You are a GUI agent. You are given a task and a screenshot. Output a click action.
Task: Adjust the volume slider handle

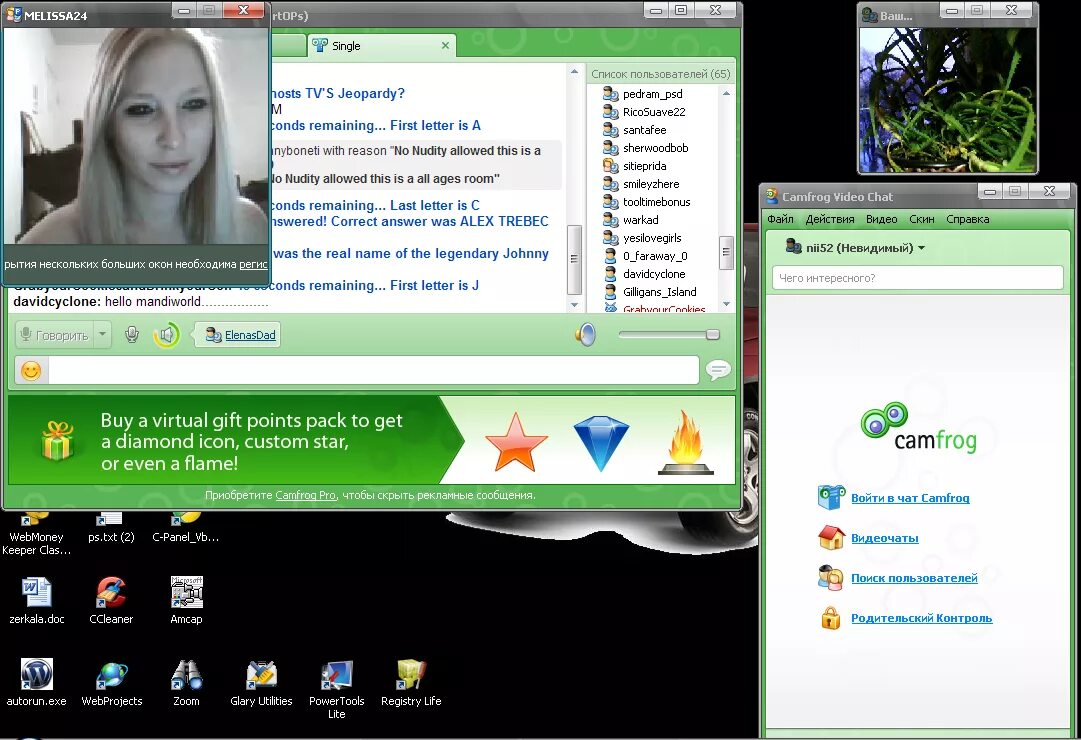713,334
